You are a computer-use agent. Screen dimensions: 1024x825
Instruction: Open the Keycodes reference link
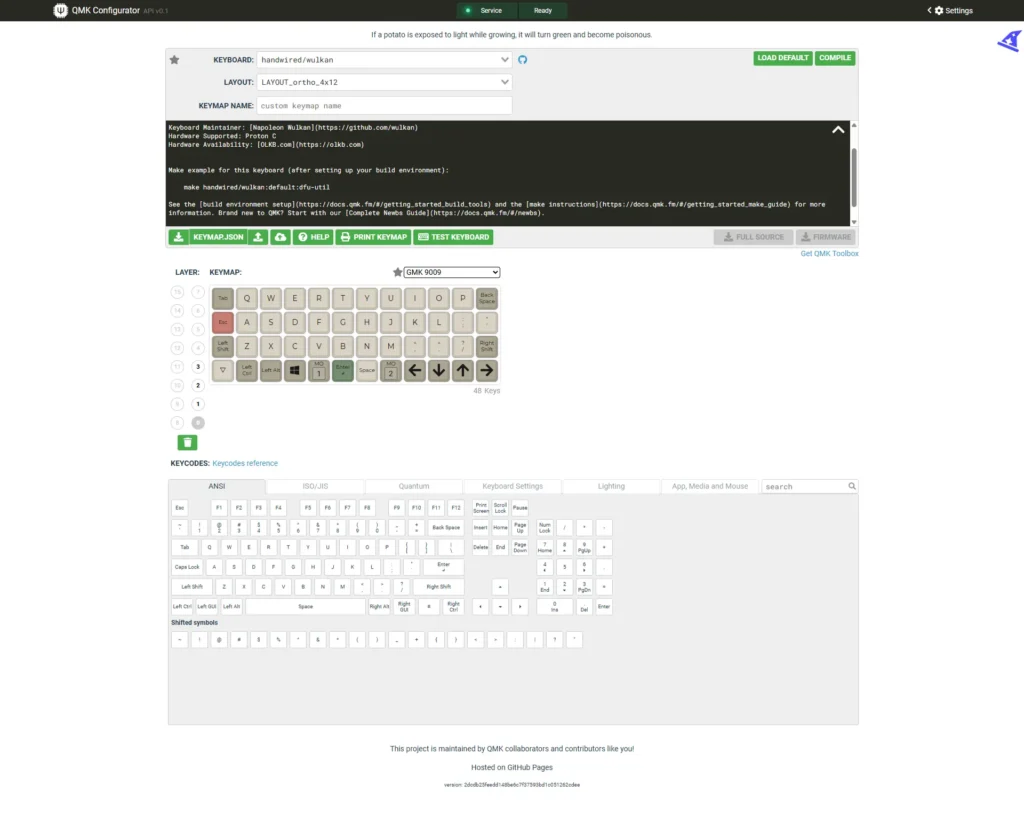245,463
